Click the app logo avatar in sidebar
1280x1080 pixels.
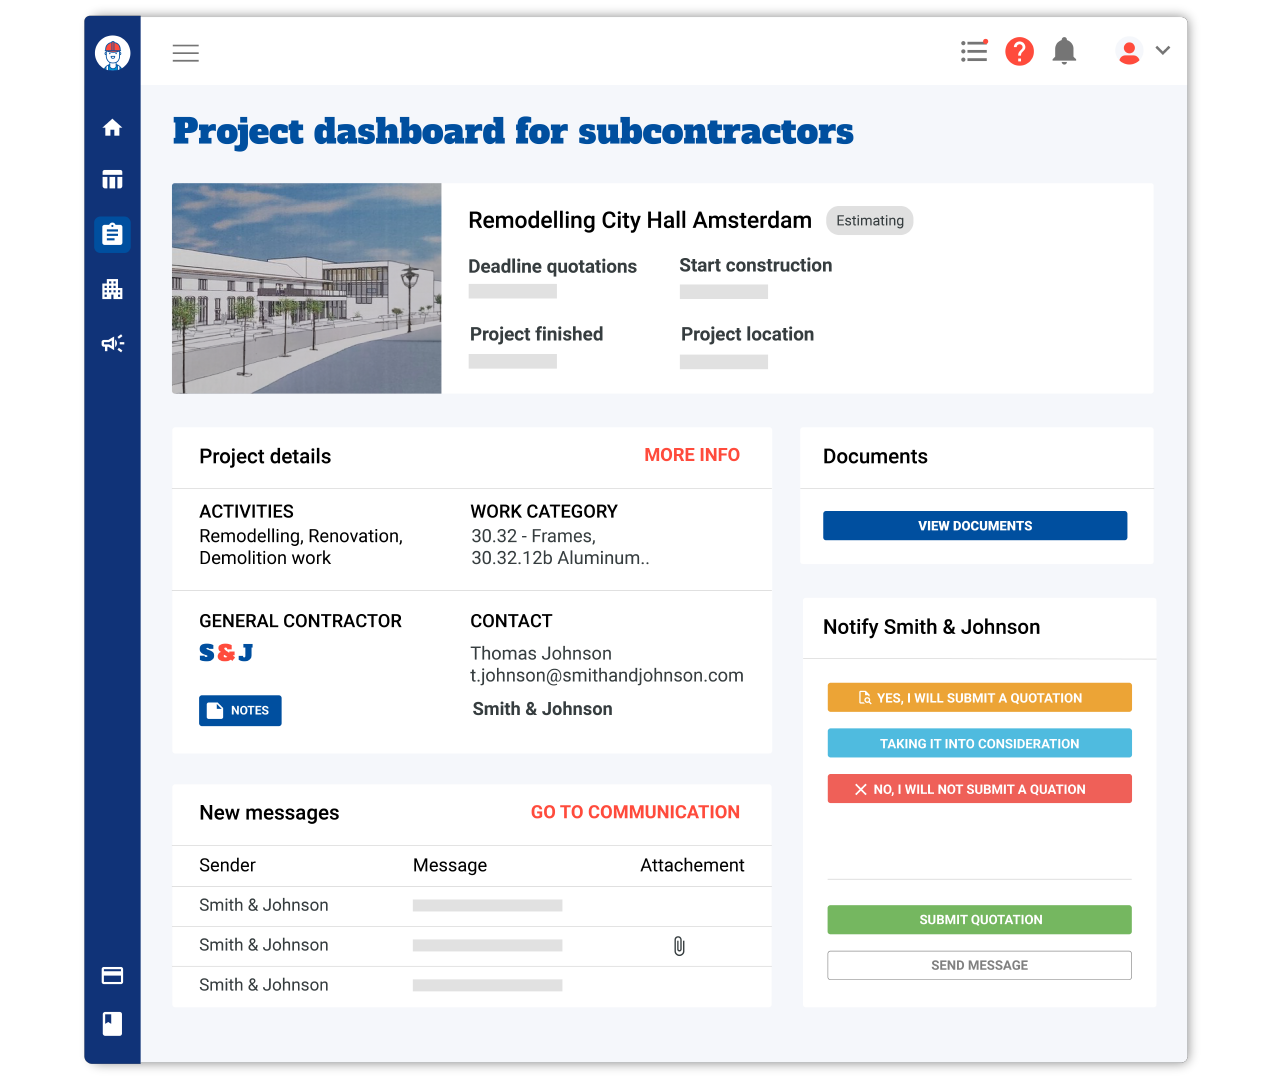(113, 53)
